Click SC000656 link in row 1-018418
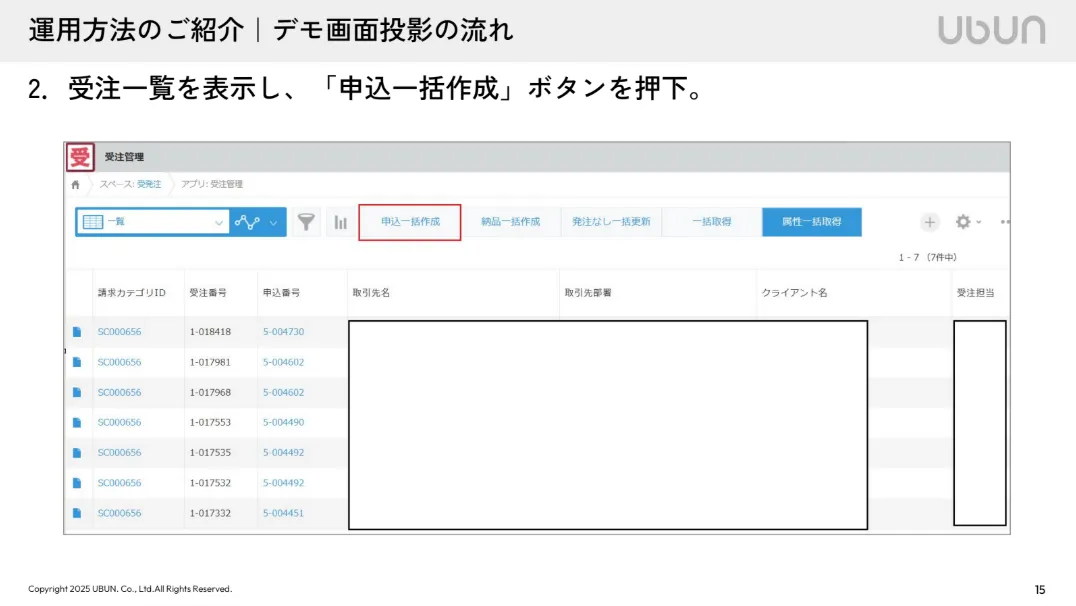 click(119, 331)
